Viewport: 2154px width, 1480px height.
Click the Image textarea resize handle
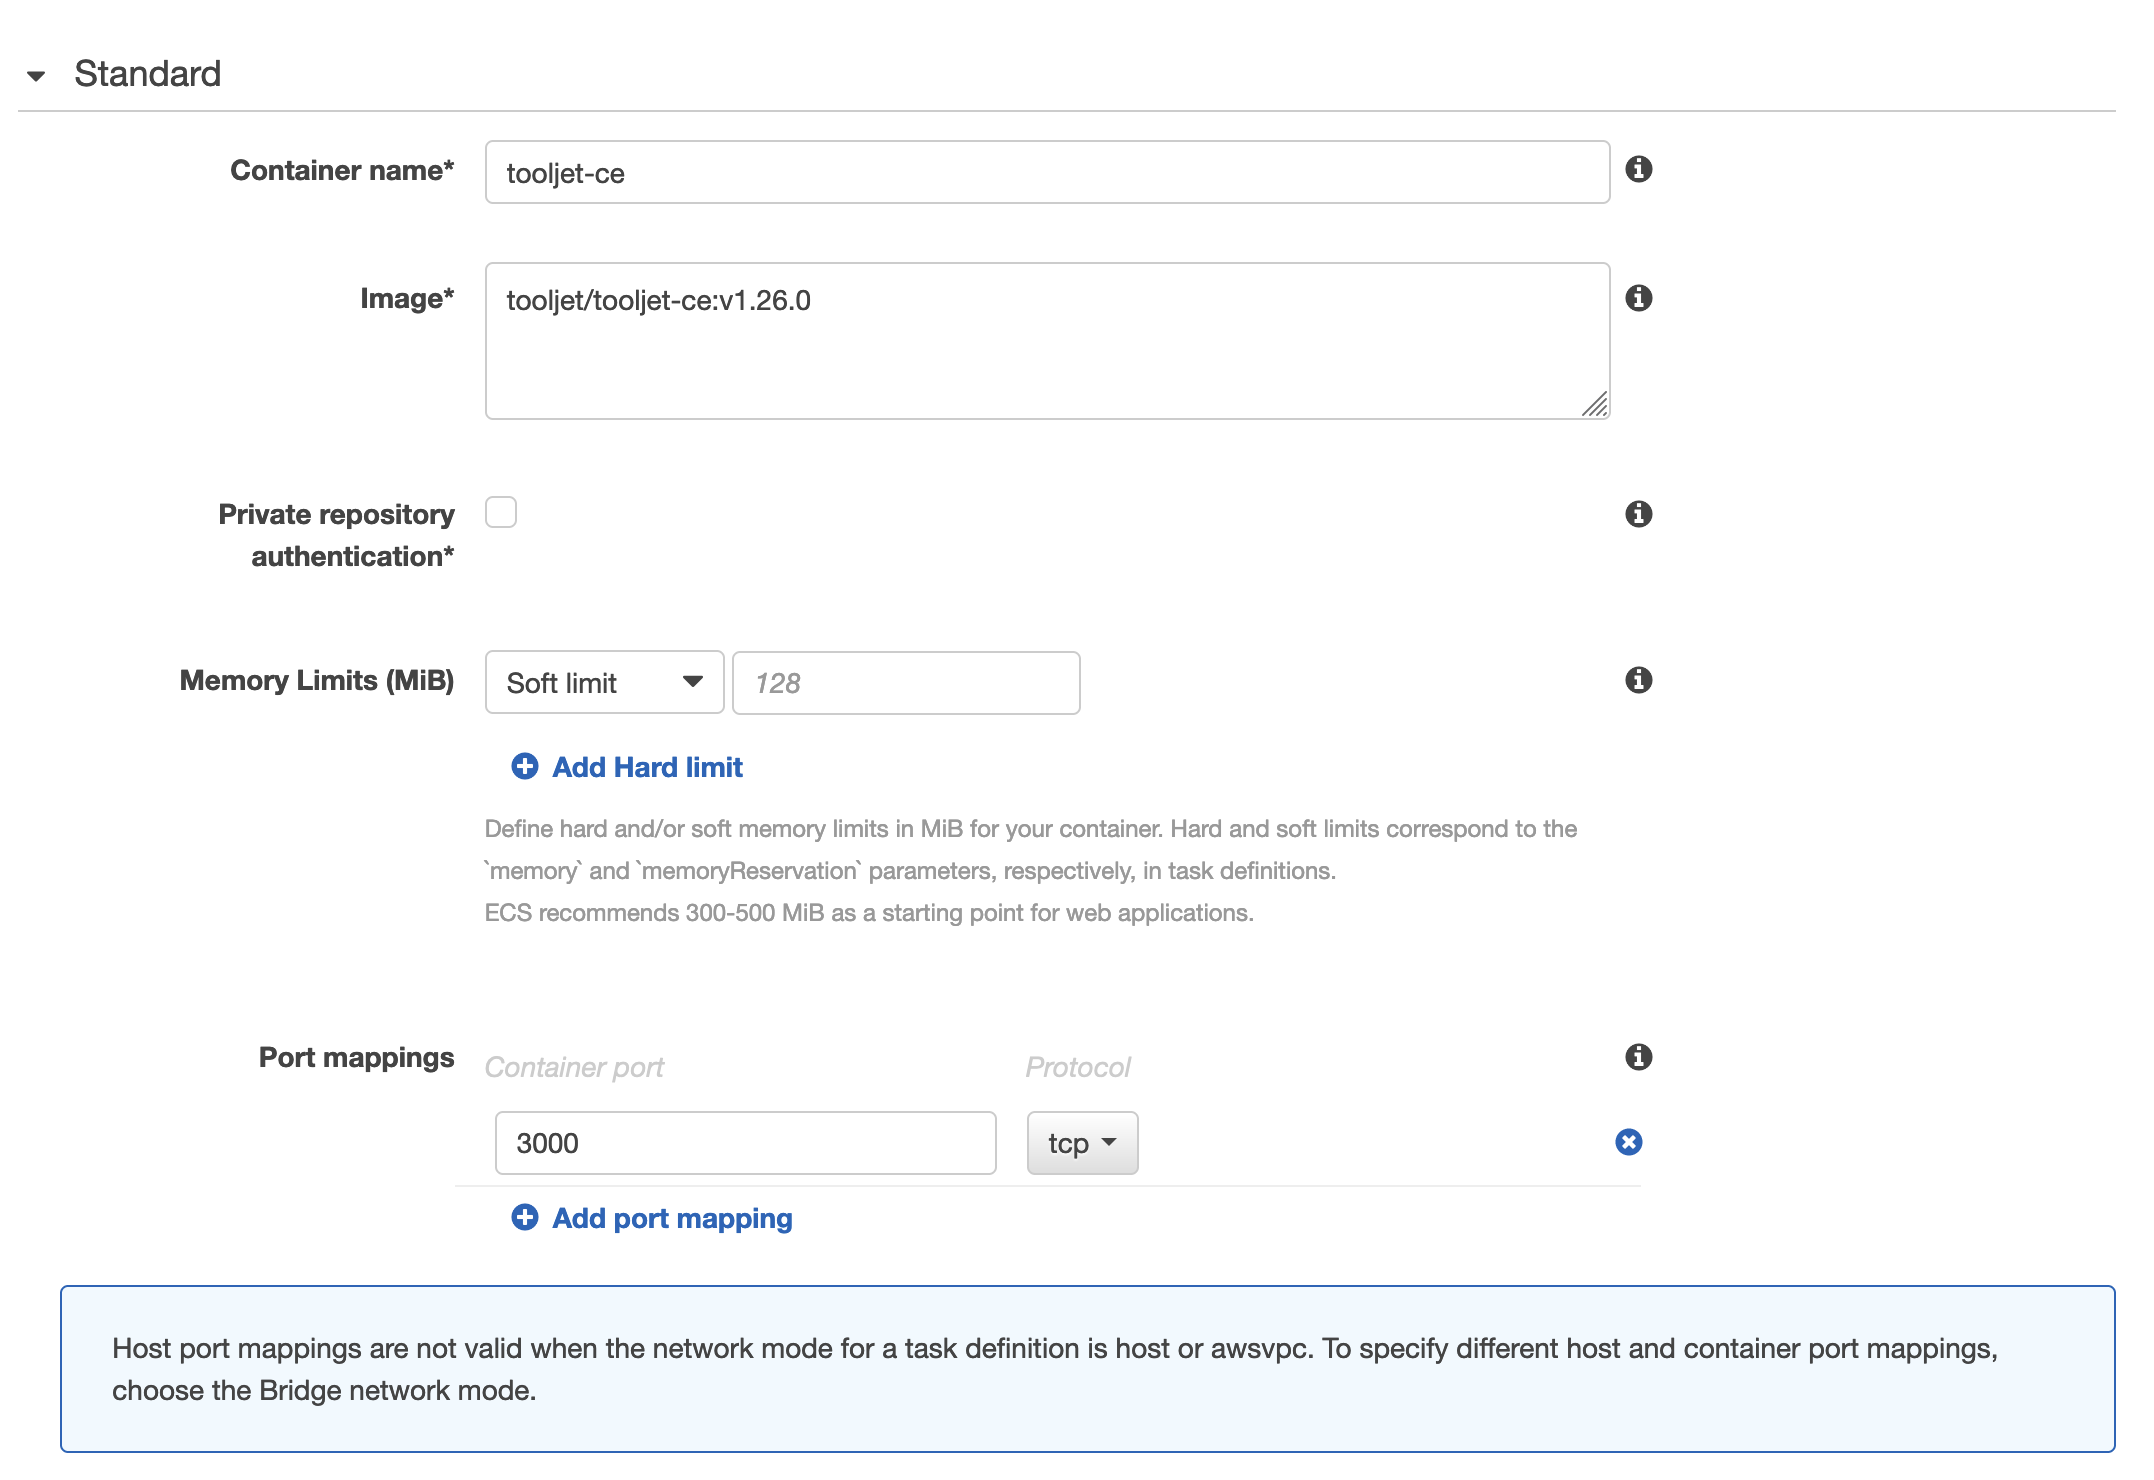(x=1595, y=404)
